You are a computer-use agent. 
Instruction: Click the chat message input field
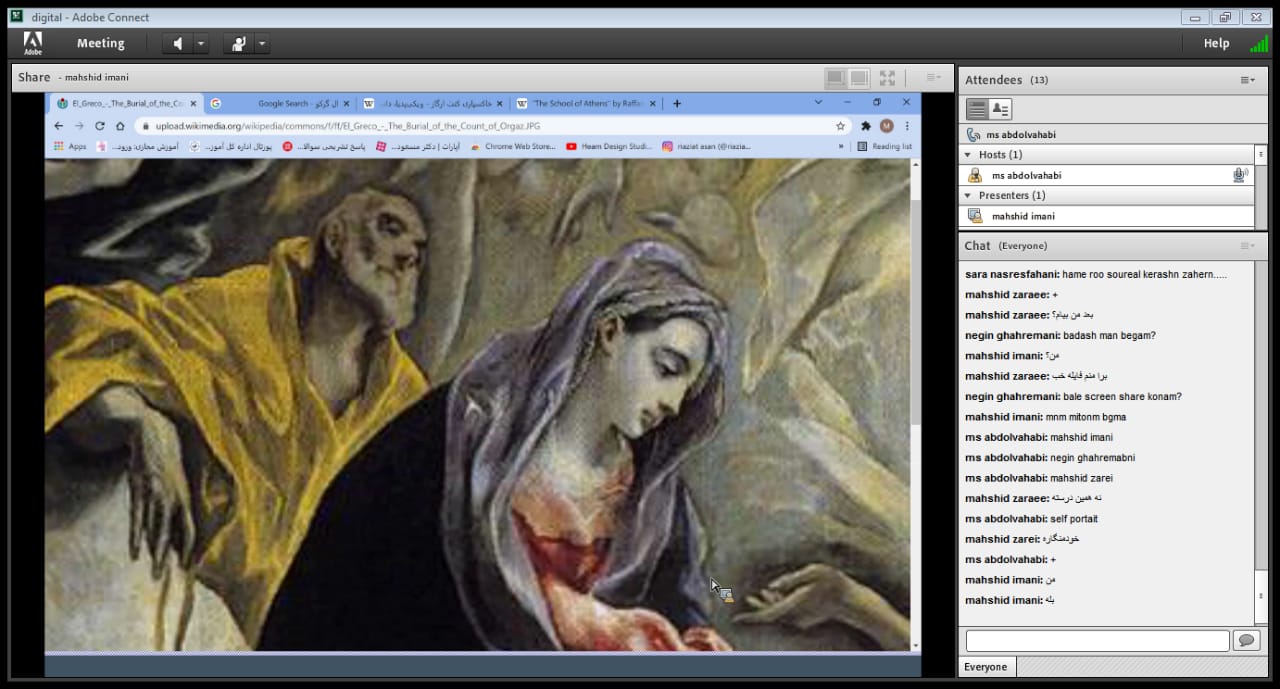(1097, 640)
